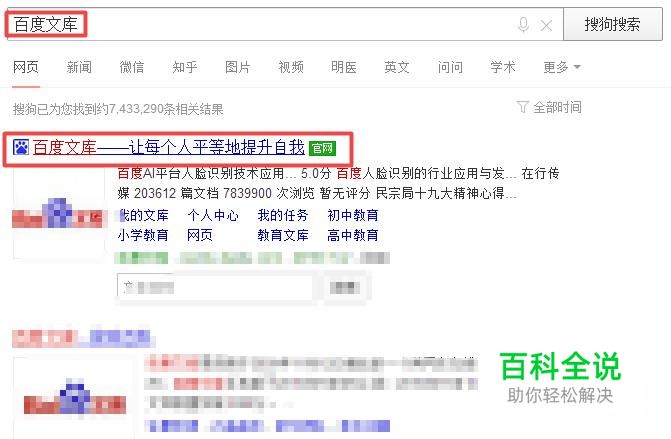Viewport: 671px width, 439px height.
Task: Open the 高中教育 sublink
Action: click(353, 235)
